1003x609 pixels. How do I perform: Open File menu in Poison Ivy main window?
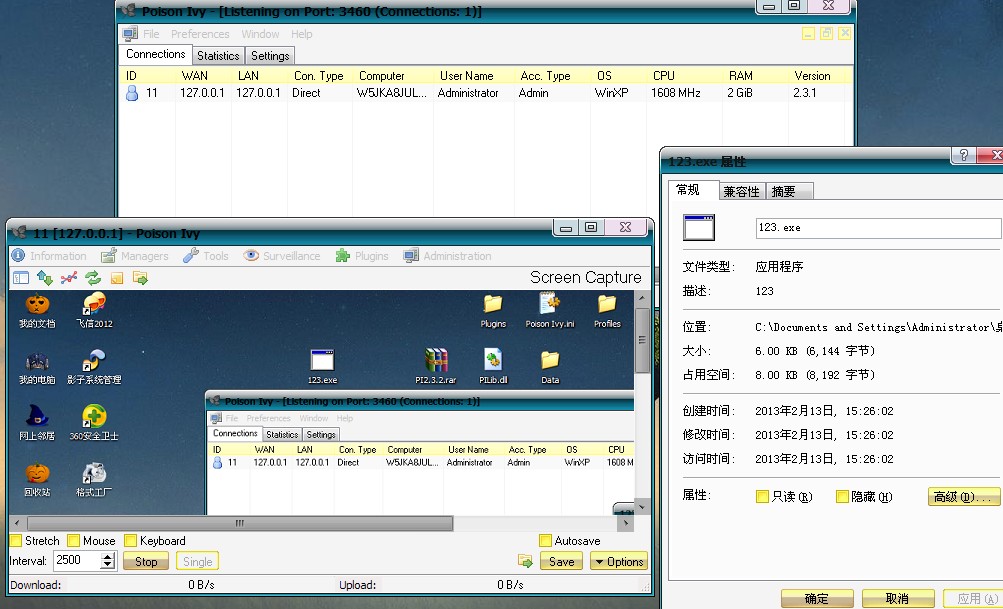151,34
